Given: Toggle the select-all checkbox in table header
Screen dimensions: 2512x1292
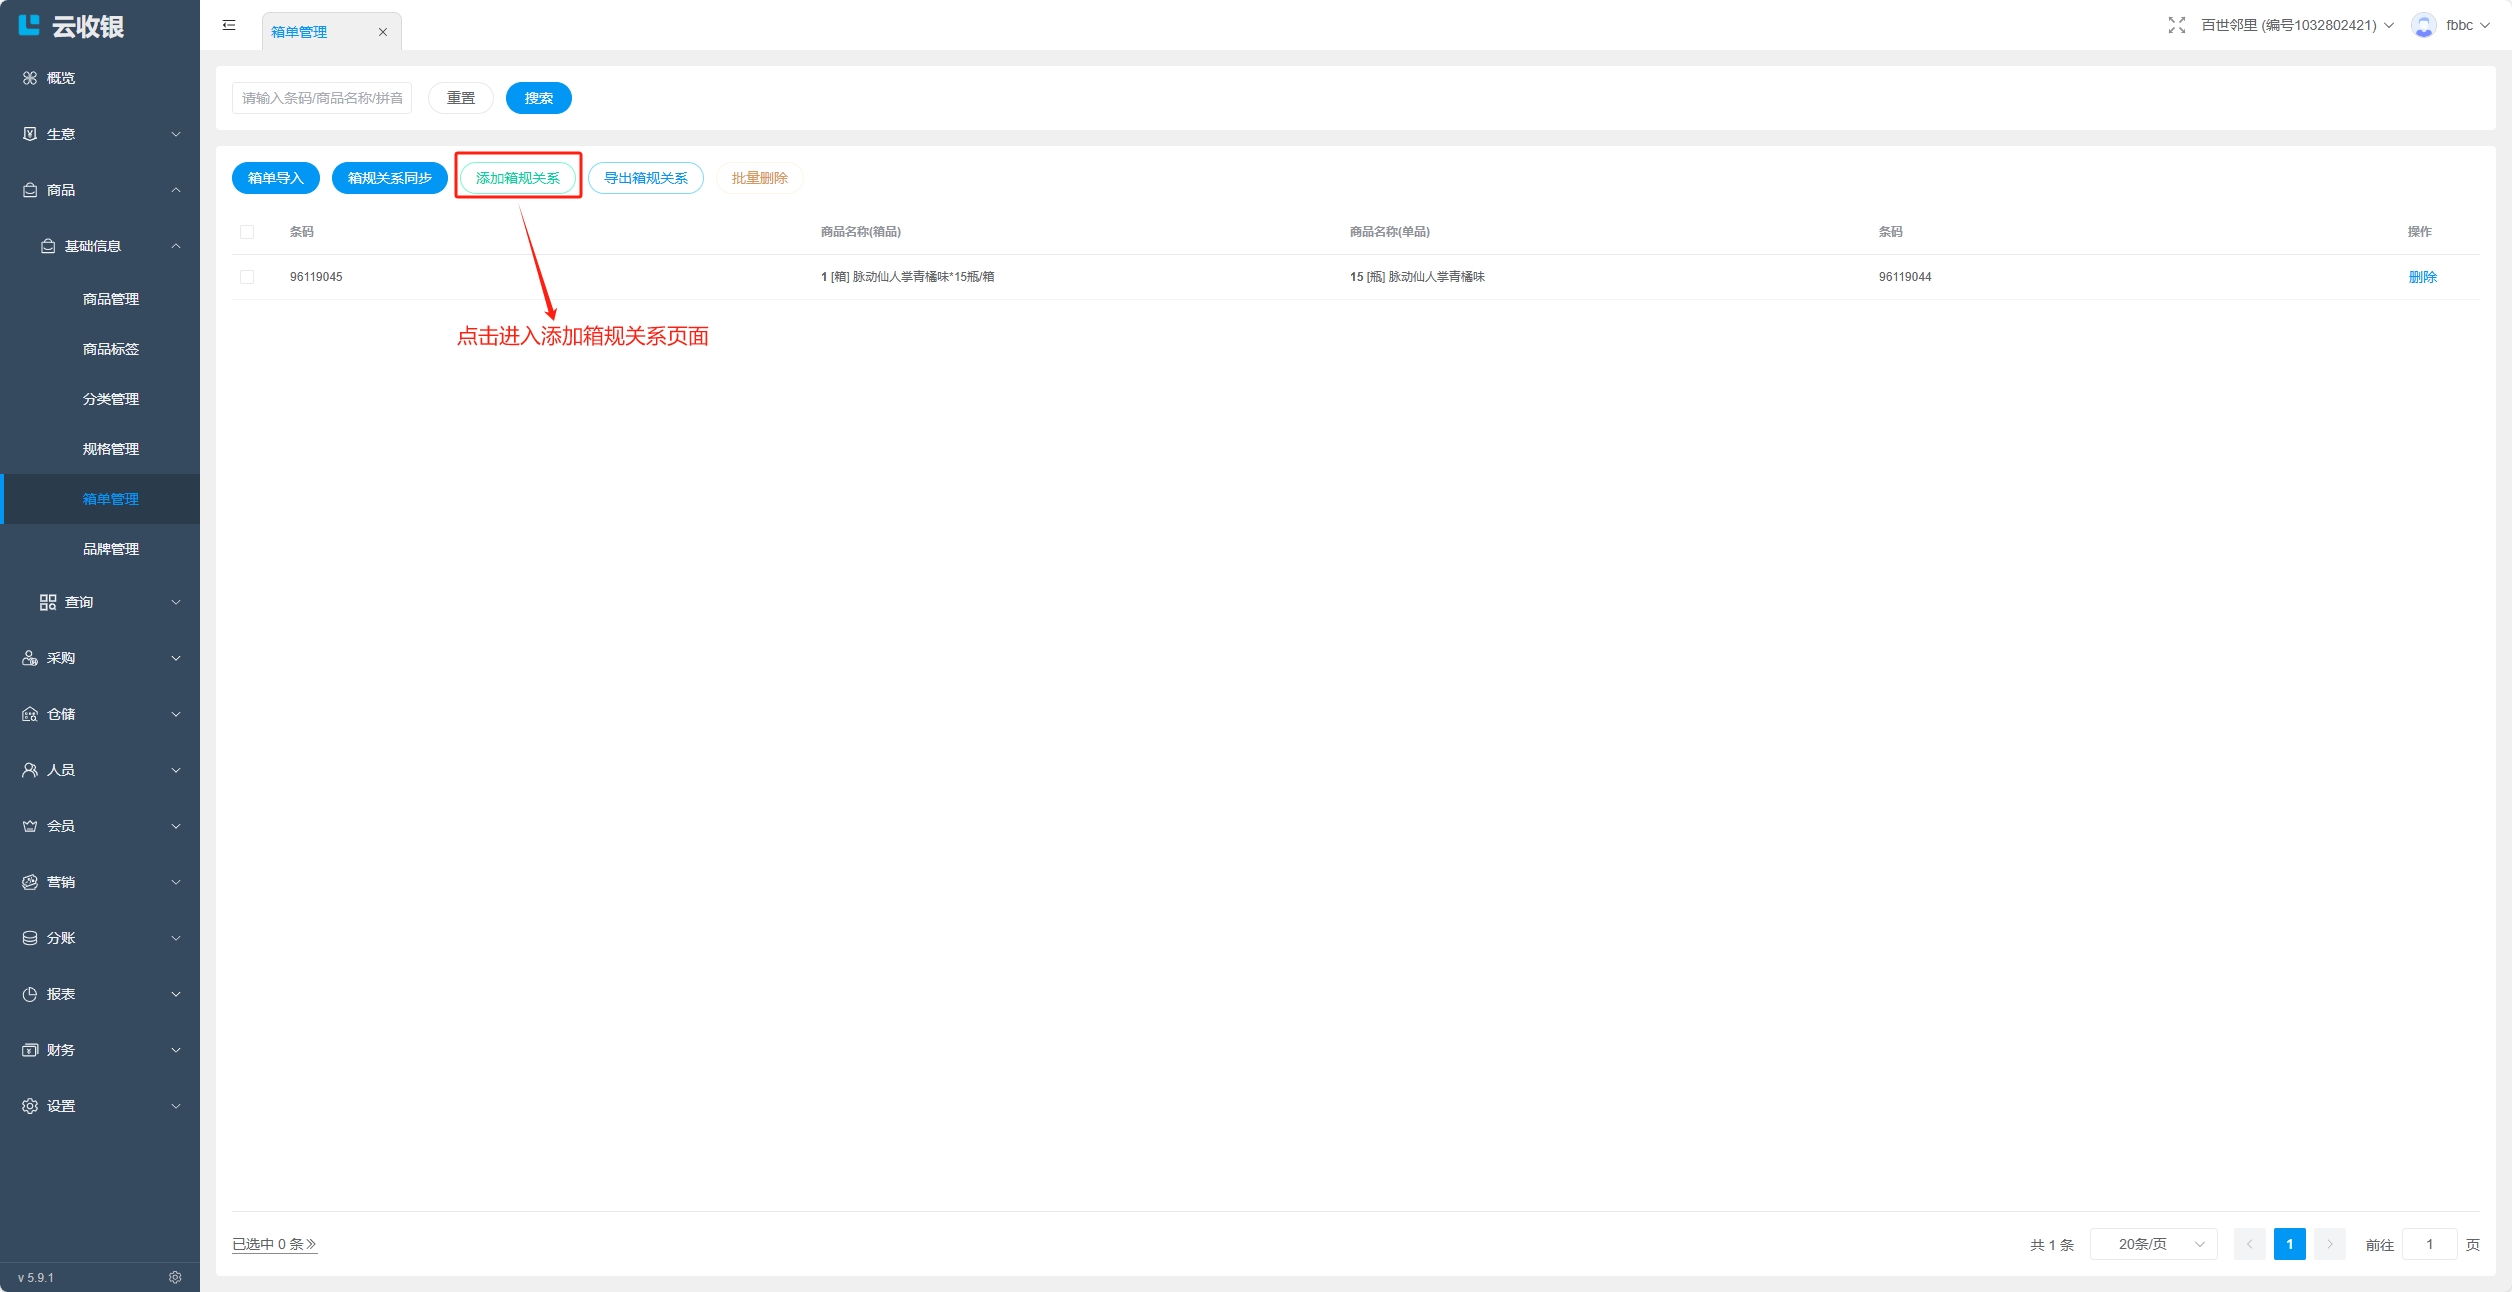Looking at the screenshot, I should point(247,232).
